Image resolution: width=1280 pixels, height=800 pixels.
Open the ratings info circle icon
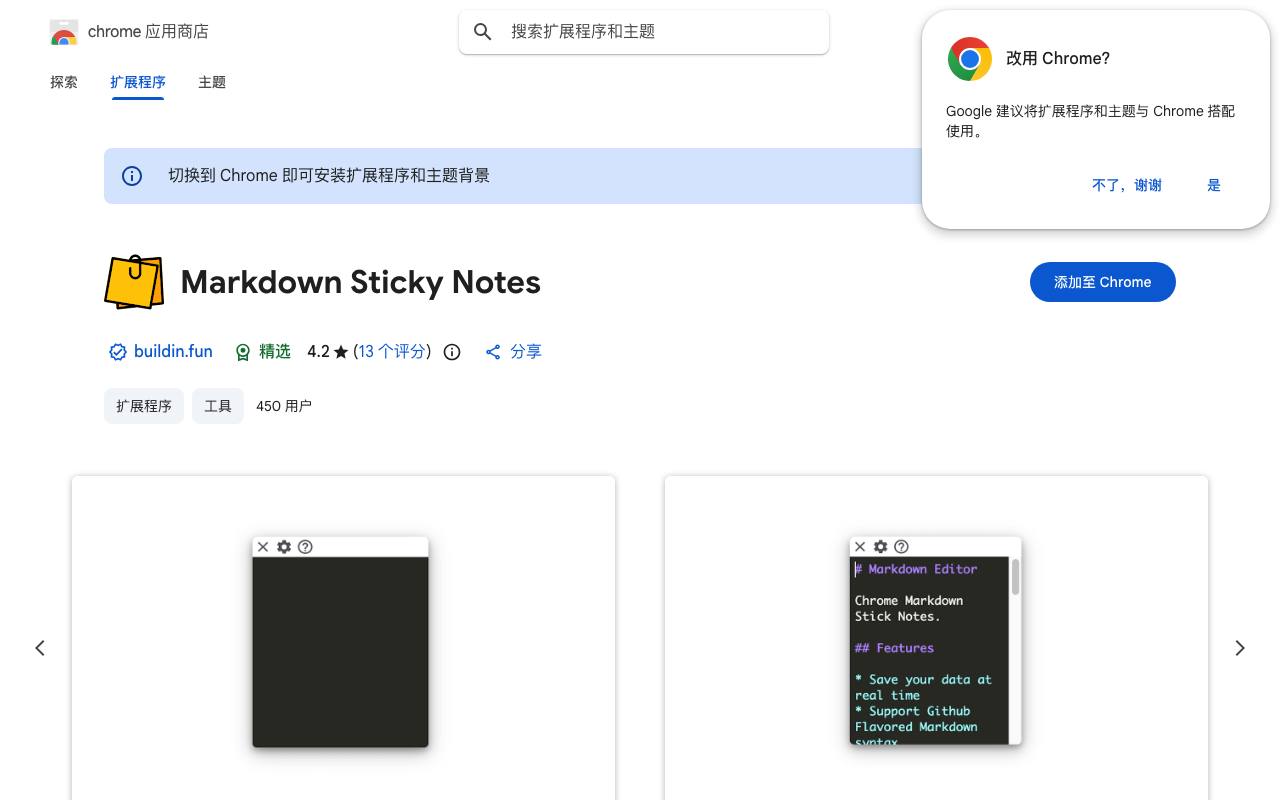click(x=452, y=352)
